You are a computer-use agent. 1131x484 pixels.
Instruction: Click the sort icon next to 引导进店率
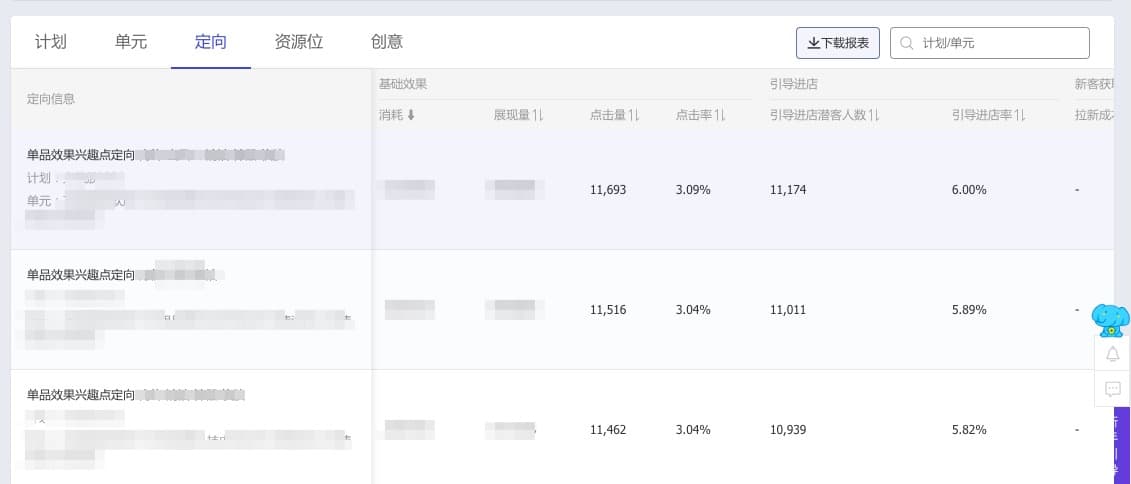coord(1020,115)
